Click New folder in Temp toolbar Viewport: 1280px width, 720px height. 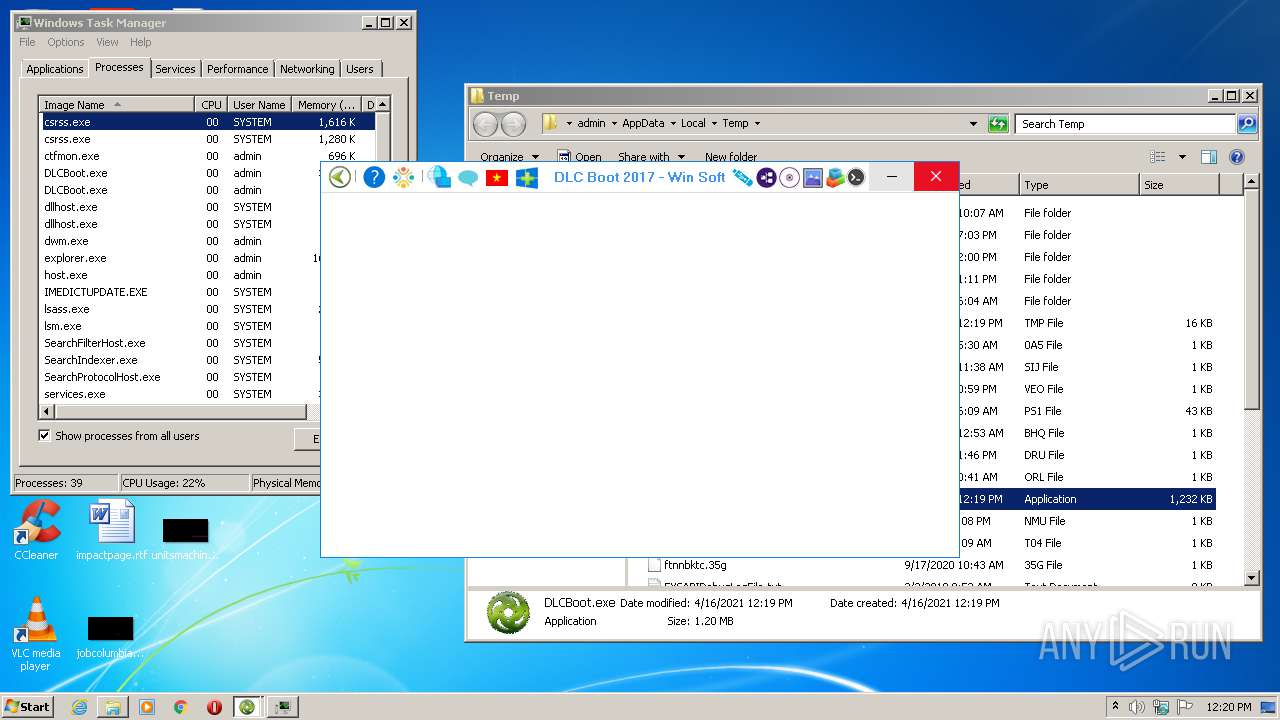pyautogui.click(x=731, y=157)
